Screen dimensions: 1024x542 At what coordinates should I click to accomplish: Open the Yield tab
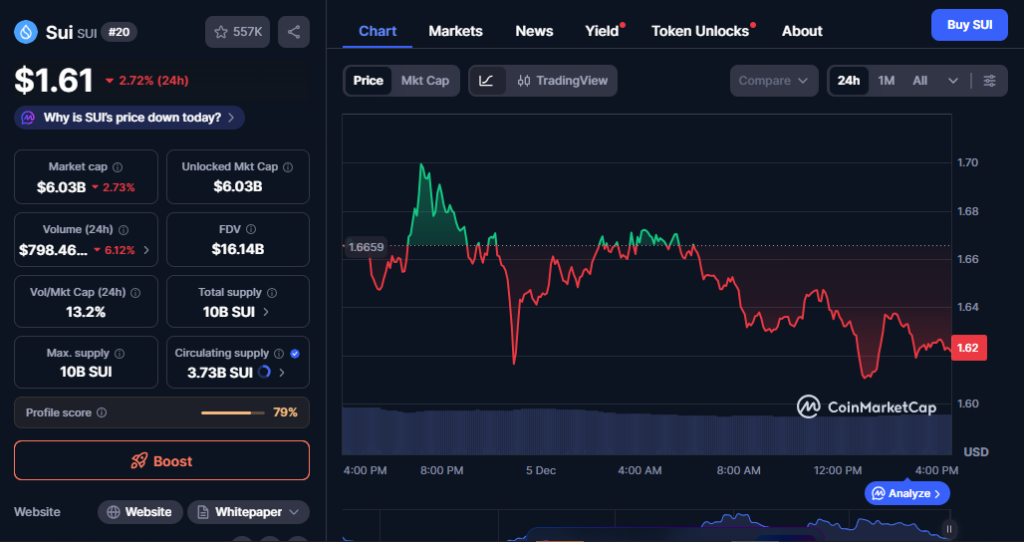pos(602,31)
